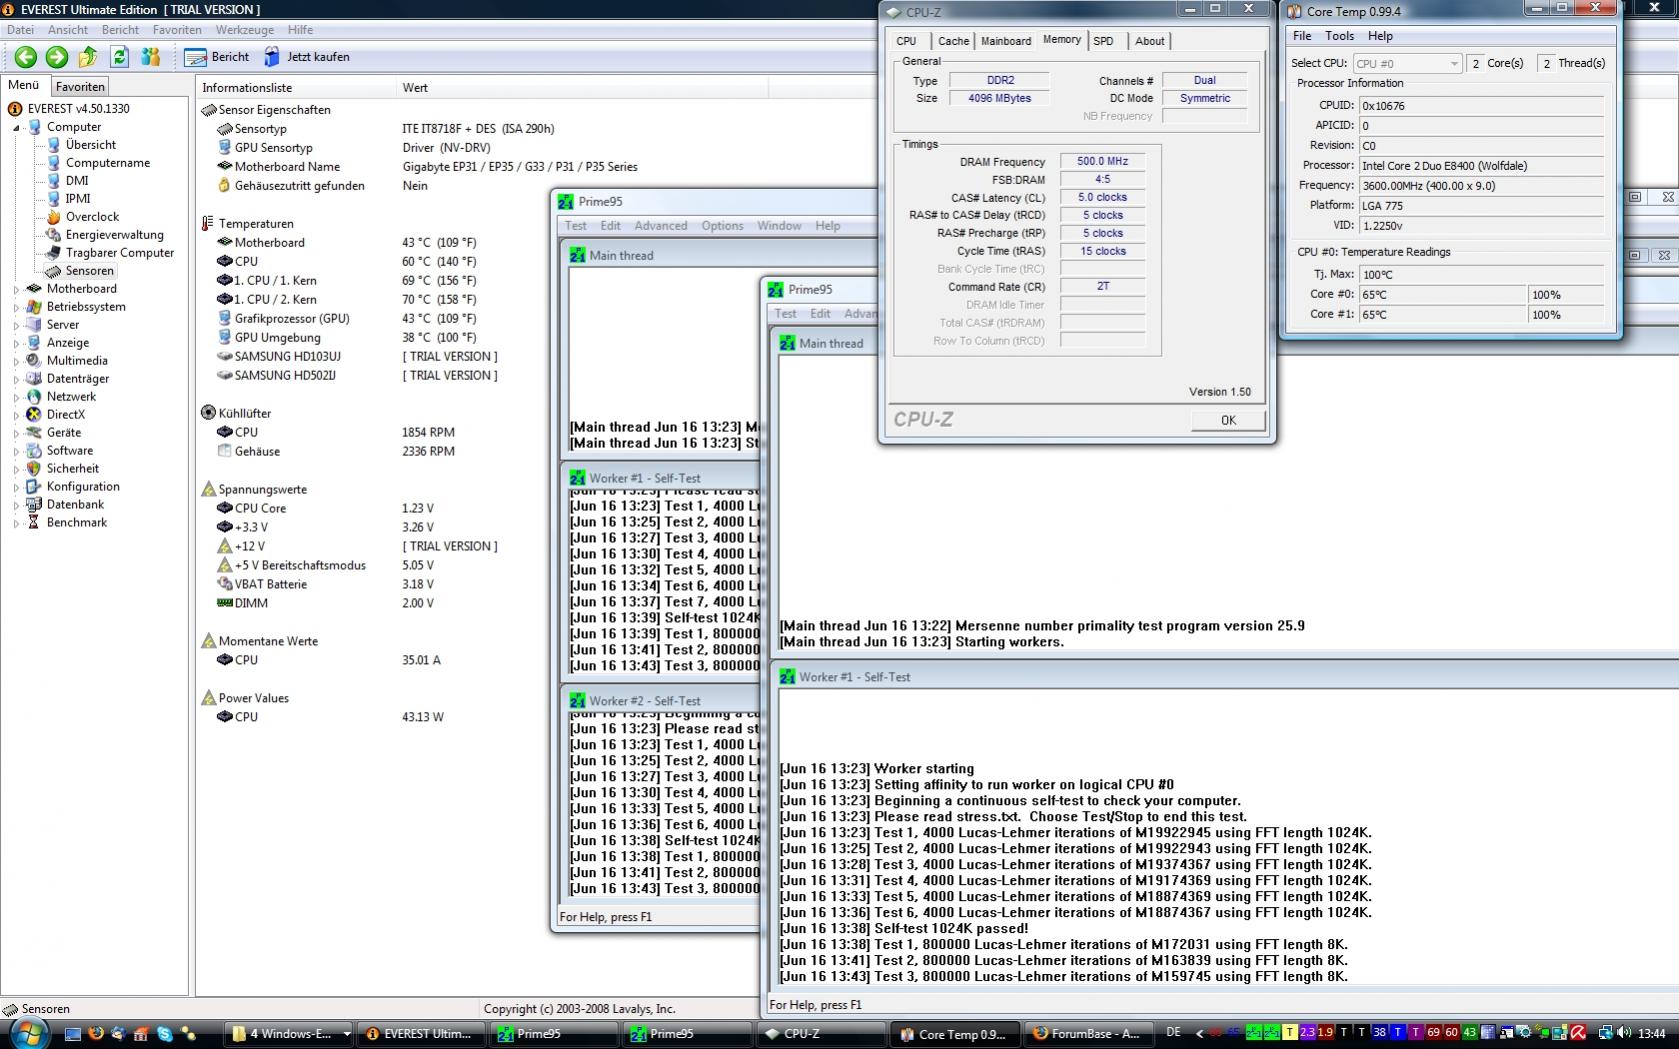Expand the Server tree node
This screenshot has width=1679, height=1049.
coord(16,326)
